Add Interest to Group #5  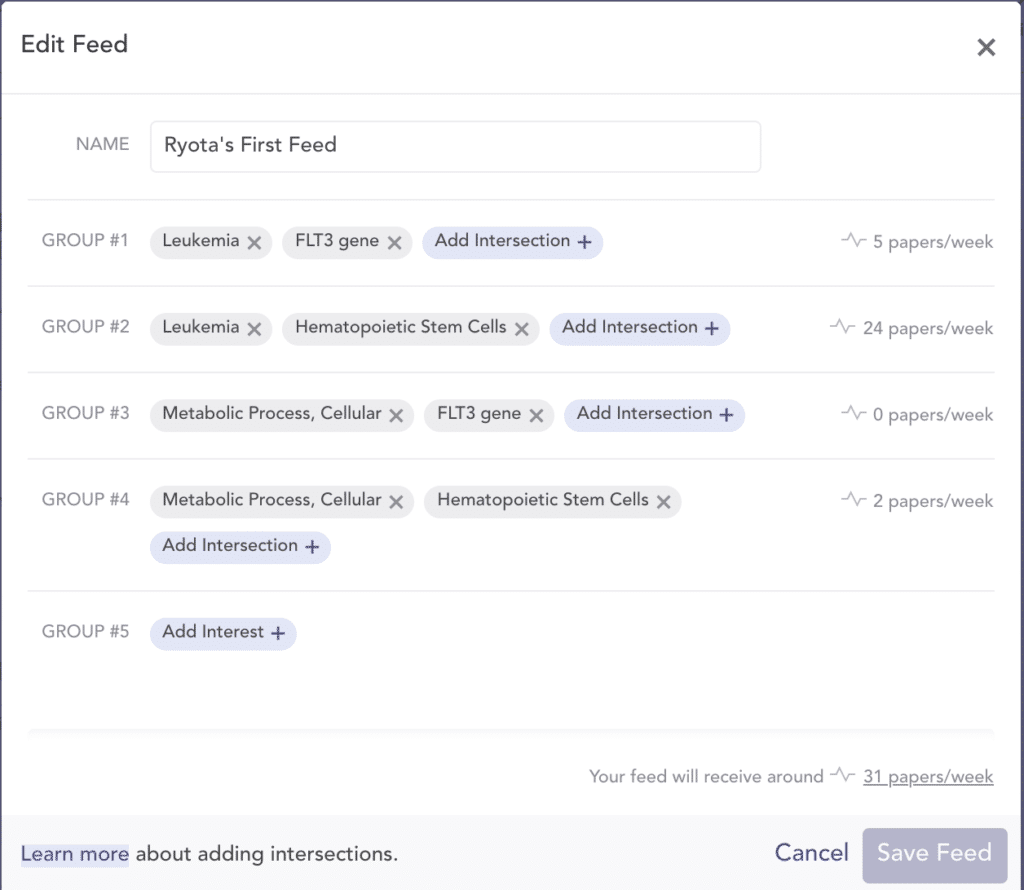click(x=223, y=633)
